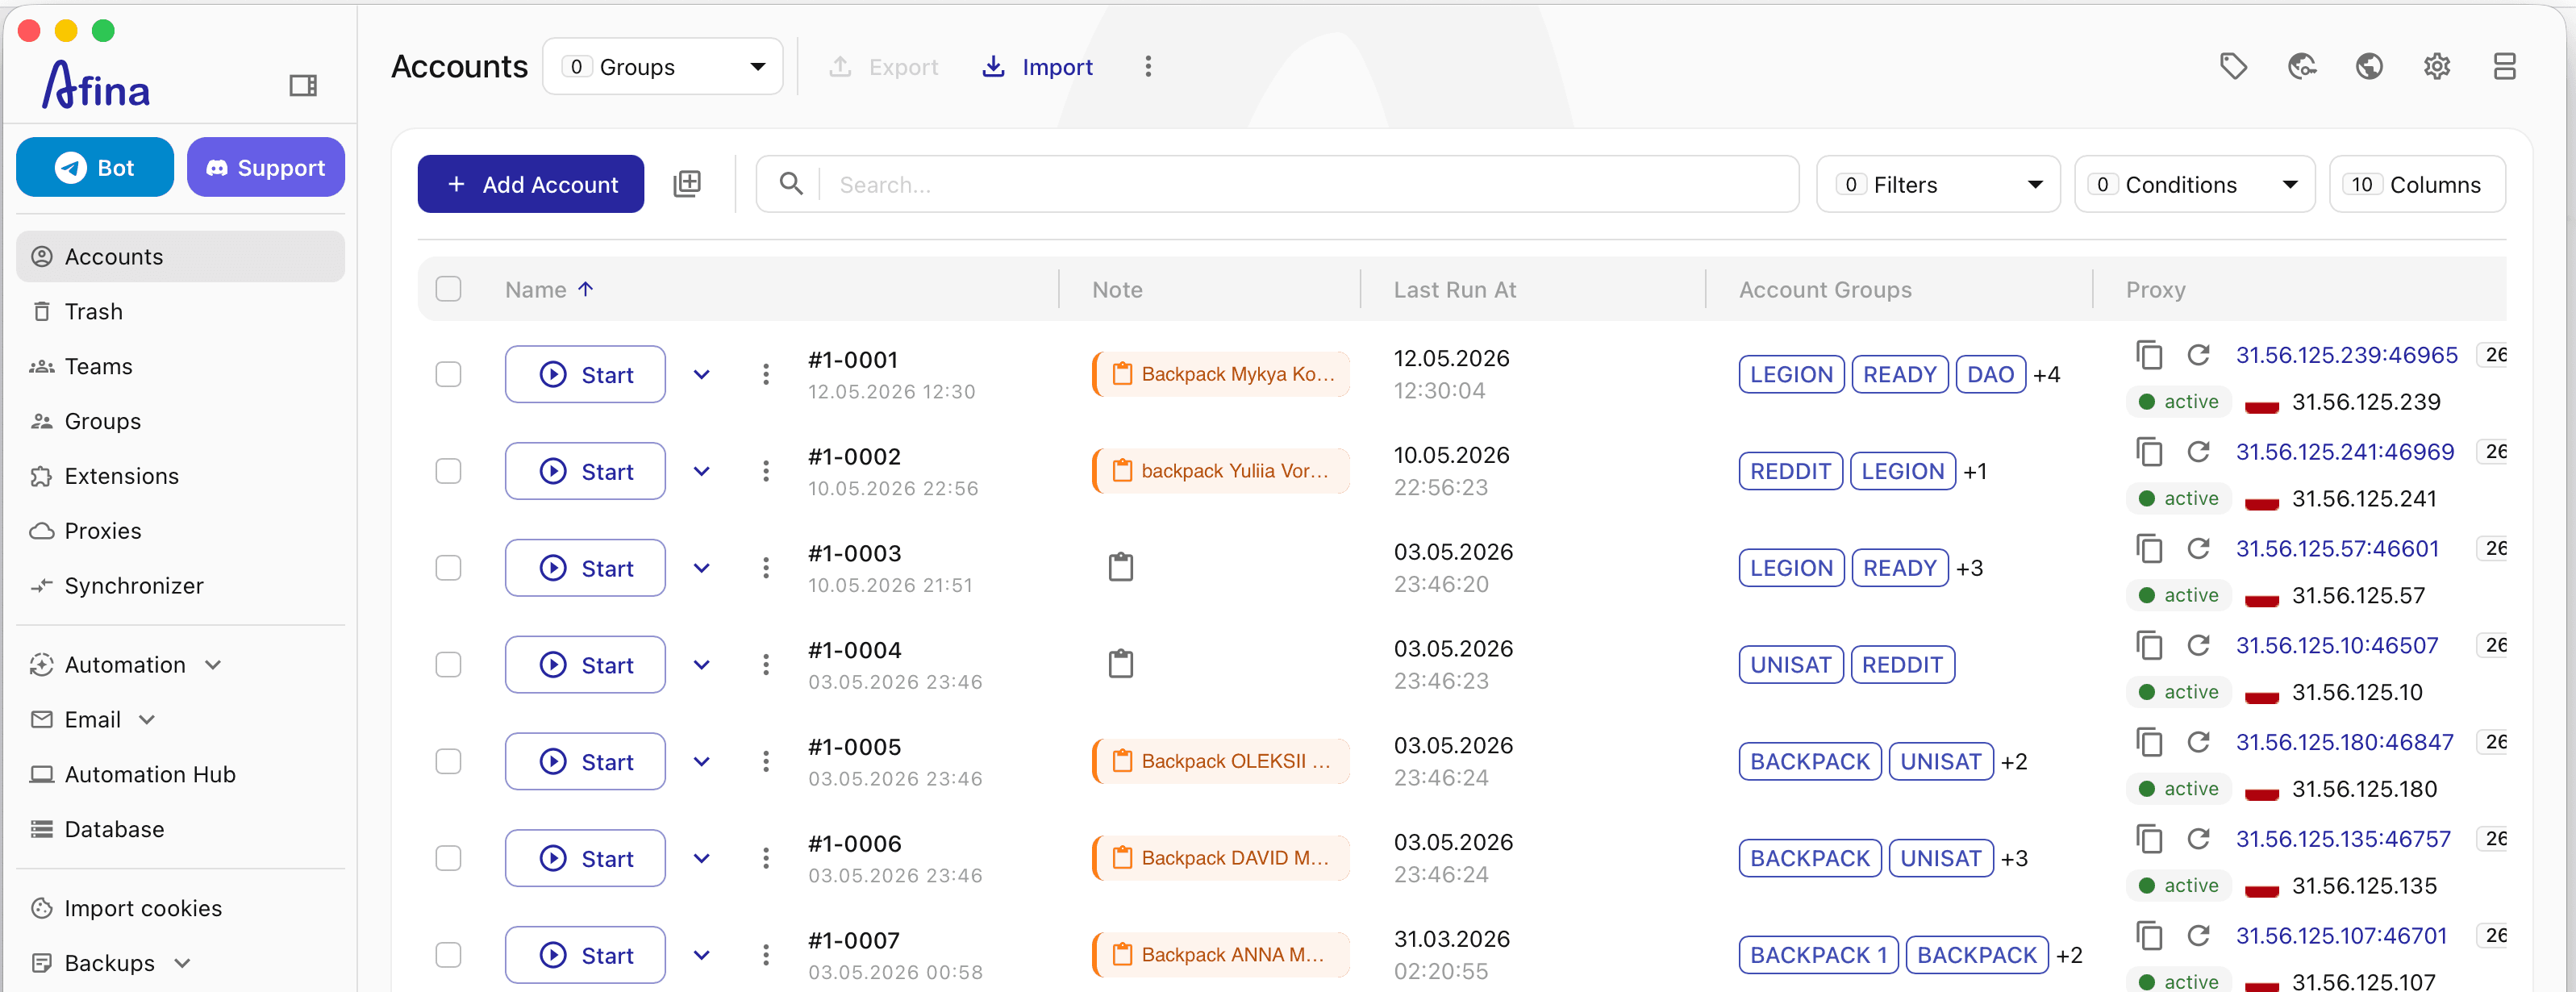Open the tags icon in top bar
Screen dimensions: 2576x992
pyautogui.click(x=2233, y=66)
